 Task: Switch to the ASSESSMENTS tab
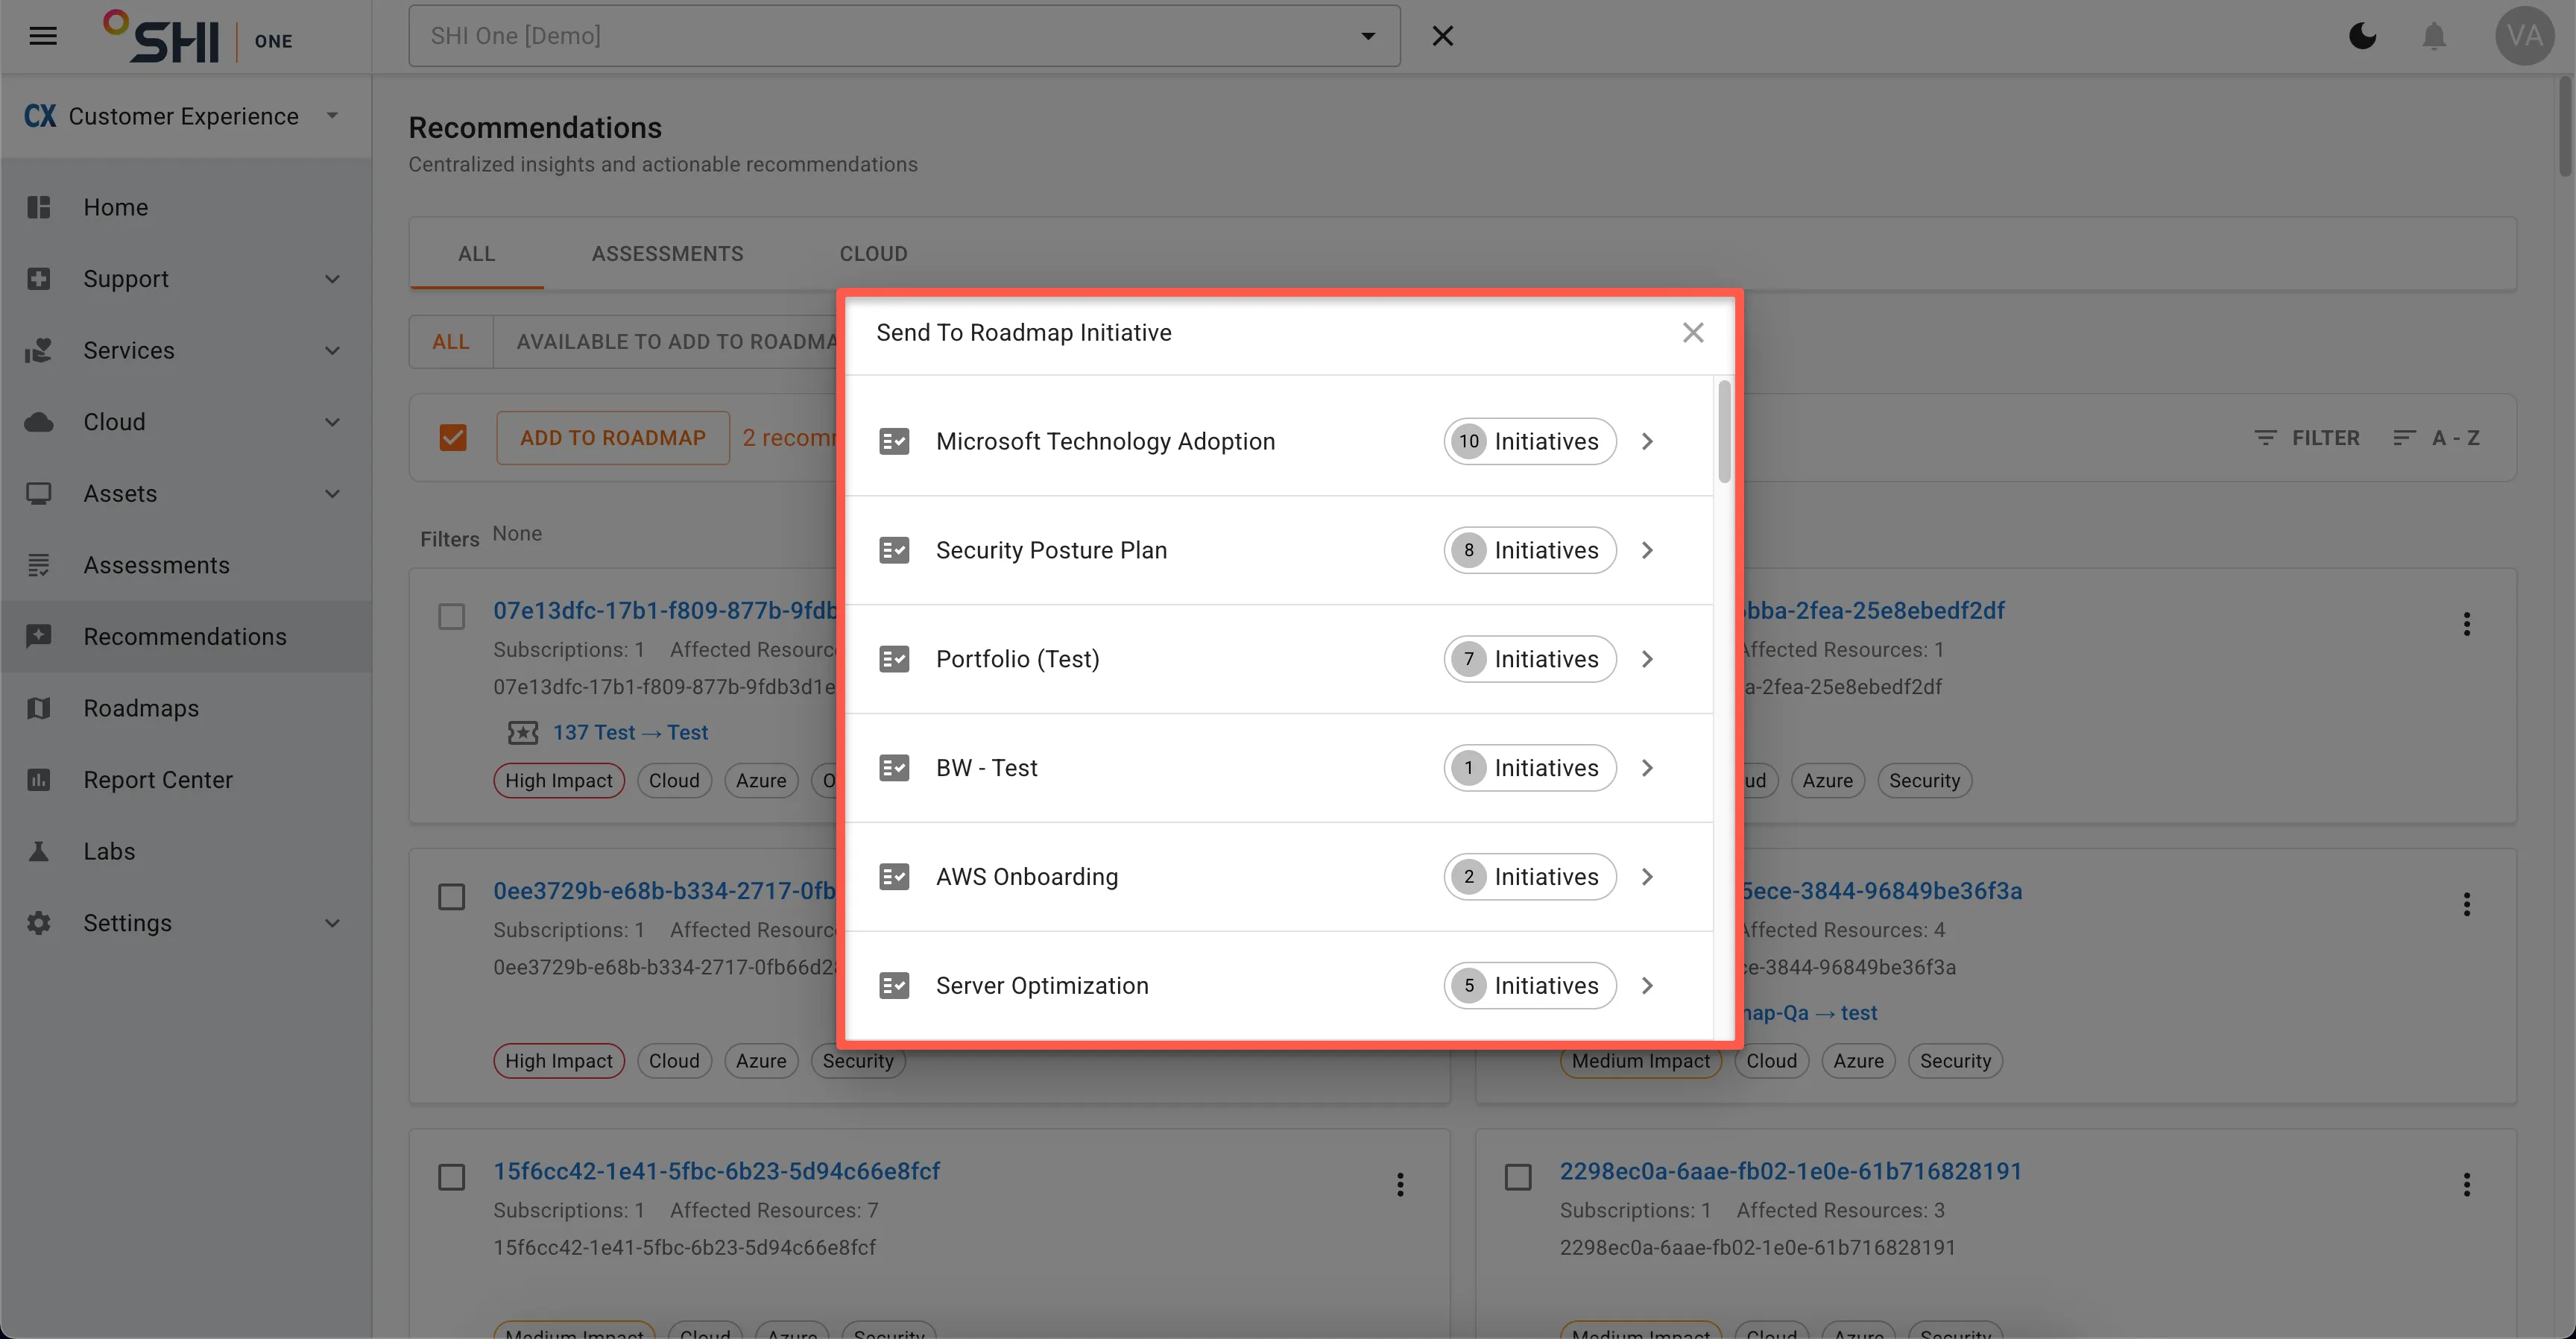click(x=667, y=254)
